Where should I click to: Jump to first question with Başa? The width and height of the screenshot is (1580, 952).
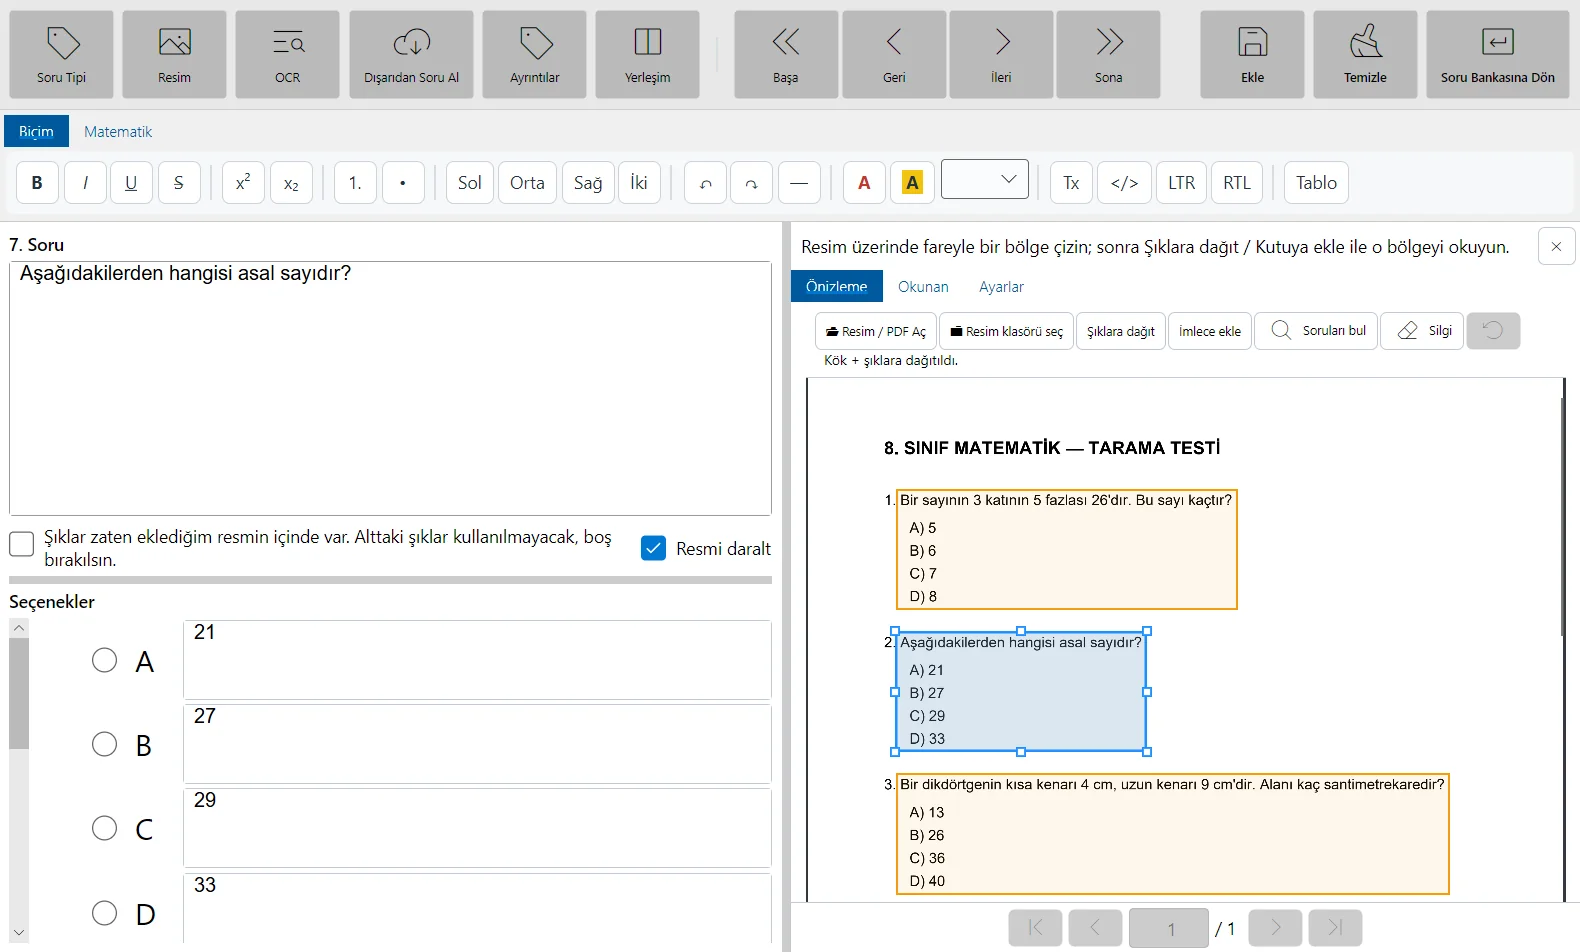[x=786, y=55]
